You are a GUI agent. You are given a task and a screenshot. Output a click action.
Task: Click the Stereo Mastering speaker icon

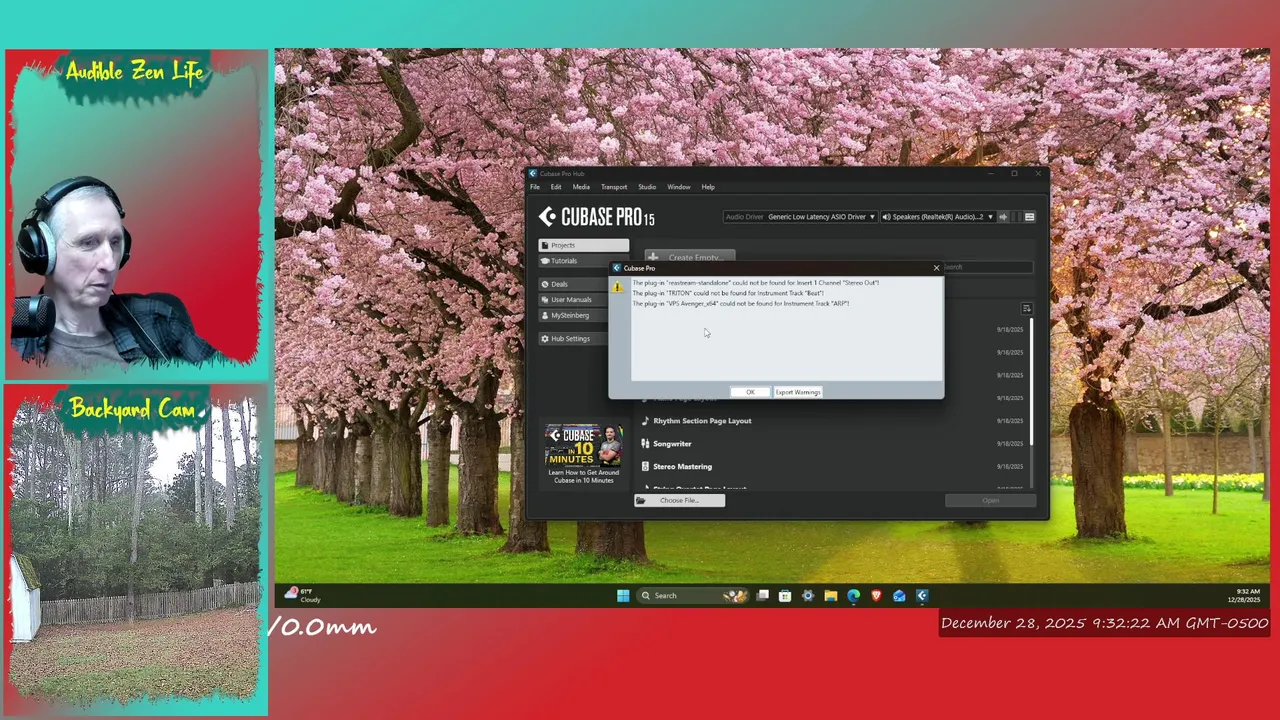pyautogui.click(x=645, y=467)
